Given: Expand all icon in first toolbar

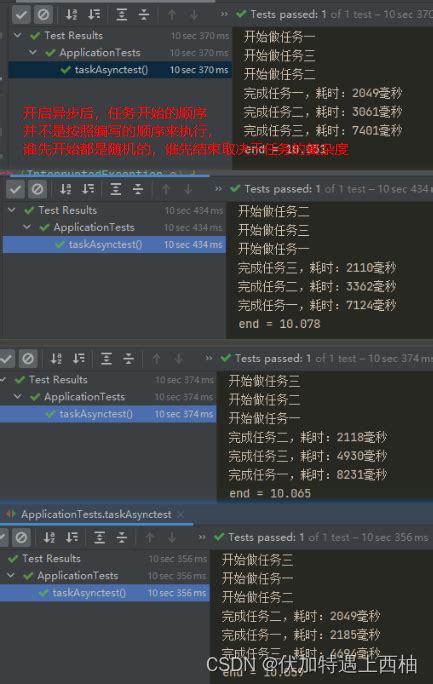Looking at the screenshot, I should 122,15.
